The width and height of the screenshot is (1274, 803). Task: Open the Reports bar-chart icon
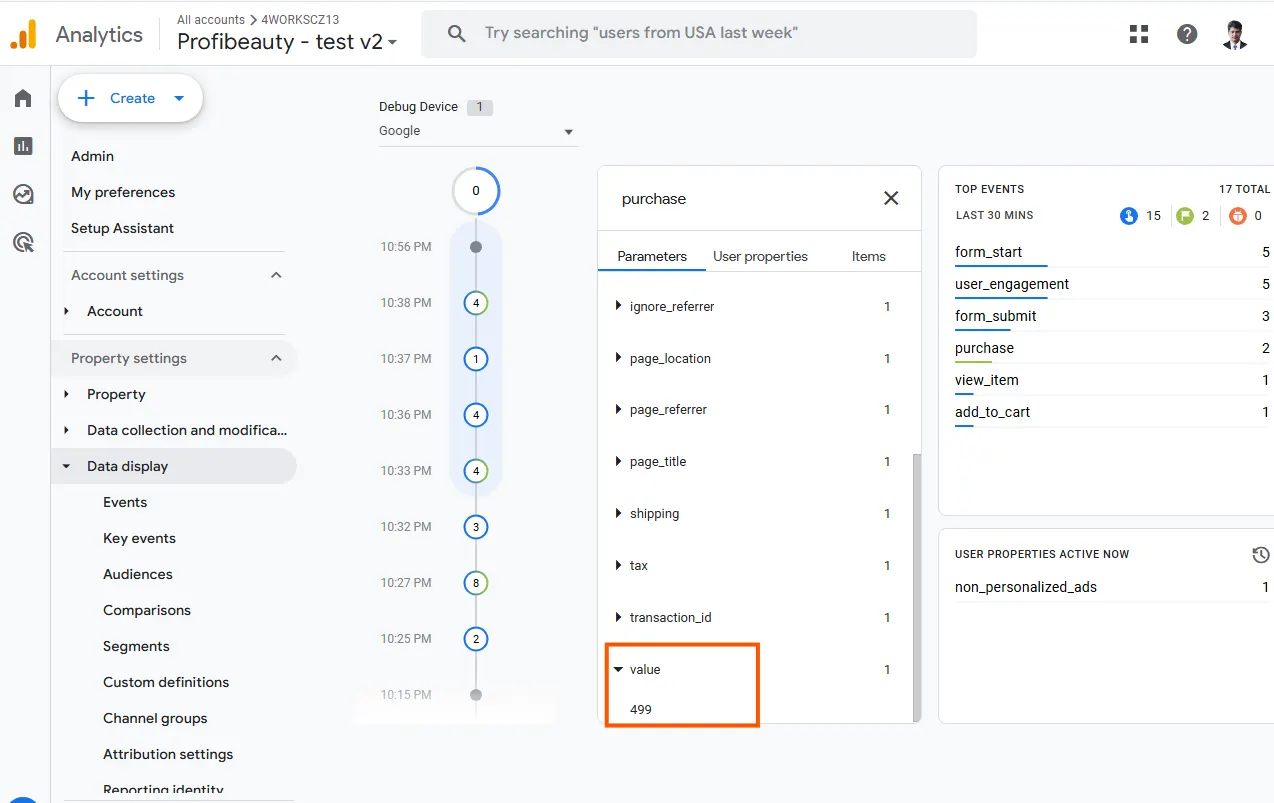click(x=23, y=146)
